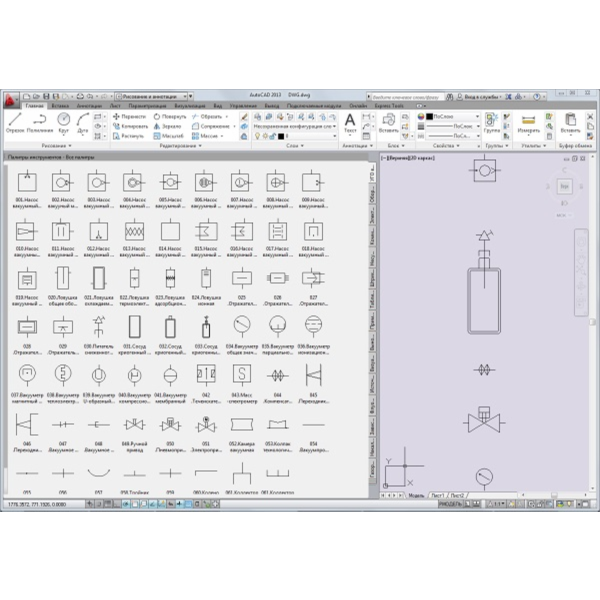Click the binoculars search icon
Screen dimensions: 600x600
click(450, 97)
